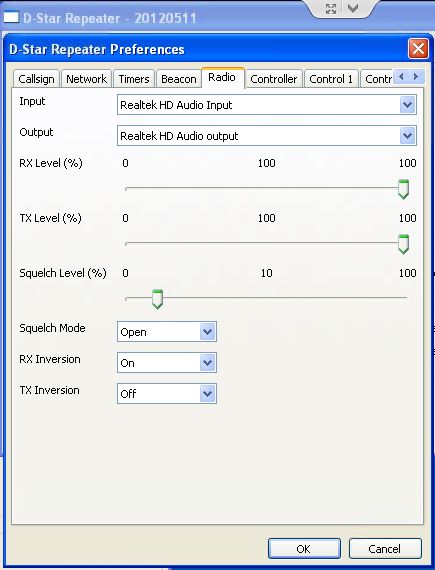
Task: Switch to the Callsign tab
Action: [x=36, y=79]
